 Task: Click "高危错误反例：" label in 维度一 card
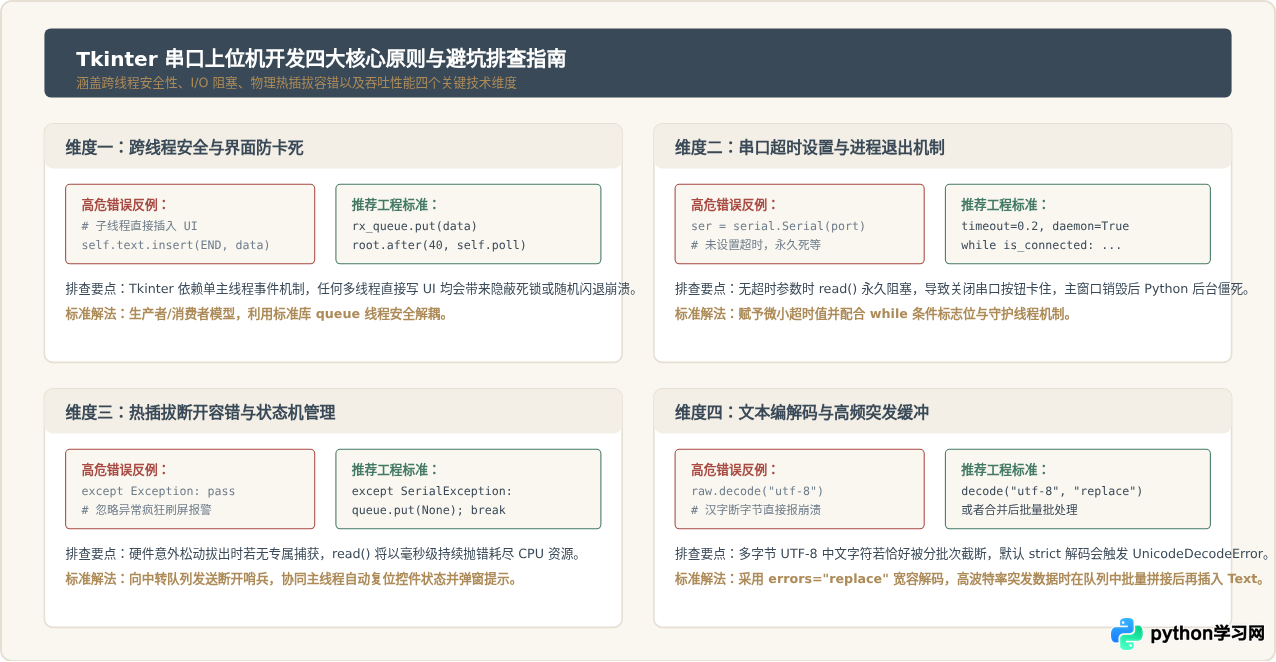(125, 205)
